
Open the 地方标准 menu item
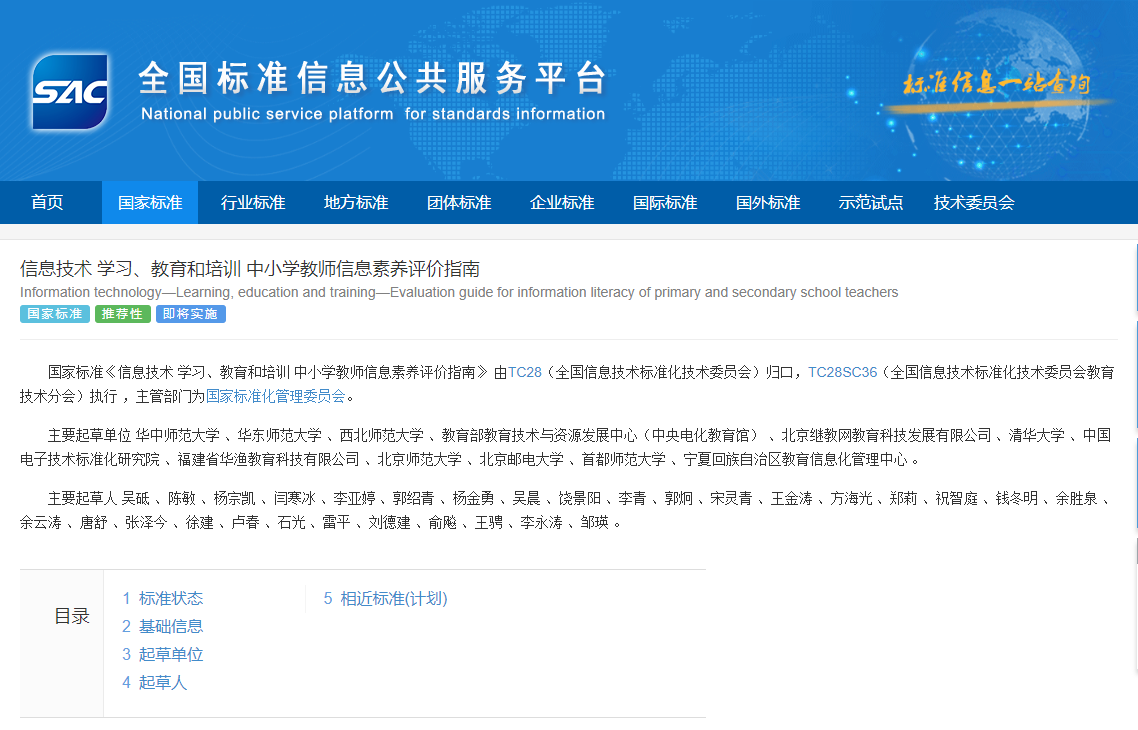point(356,203)
